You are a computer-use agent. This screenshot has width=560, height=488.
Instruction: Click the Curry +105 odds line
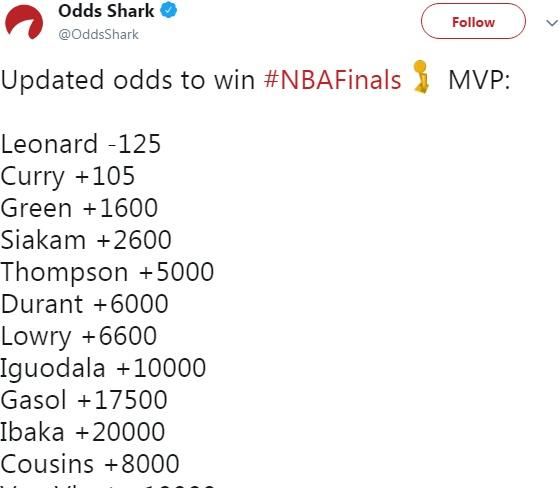coord(68,176)
